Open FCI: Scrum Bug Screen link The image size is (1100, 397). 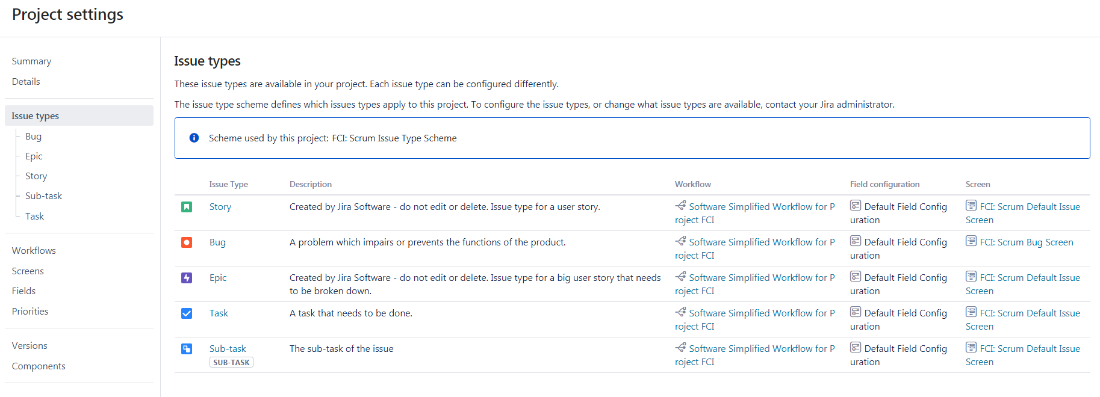tap(1026, 242)
